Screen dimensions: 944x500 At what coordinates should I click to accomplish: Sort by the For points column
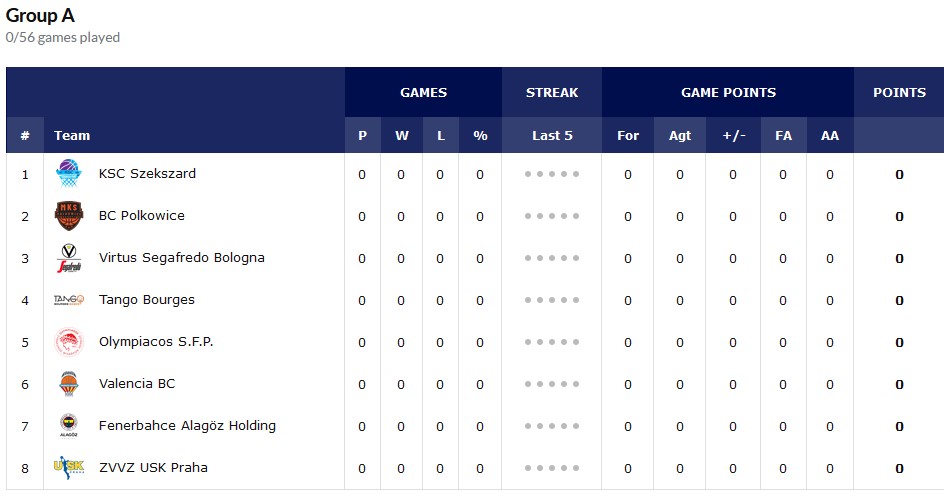(x=628, y=136)
